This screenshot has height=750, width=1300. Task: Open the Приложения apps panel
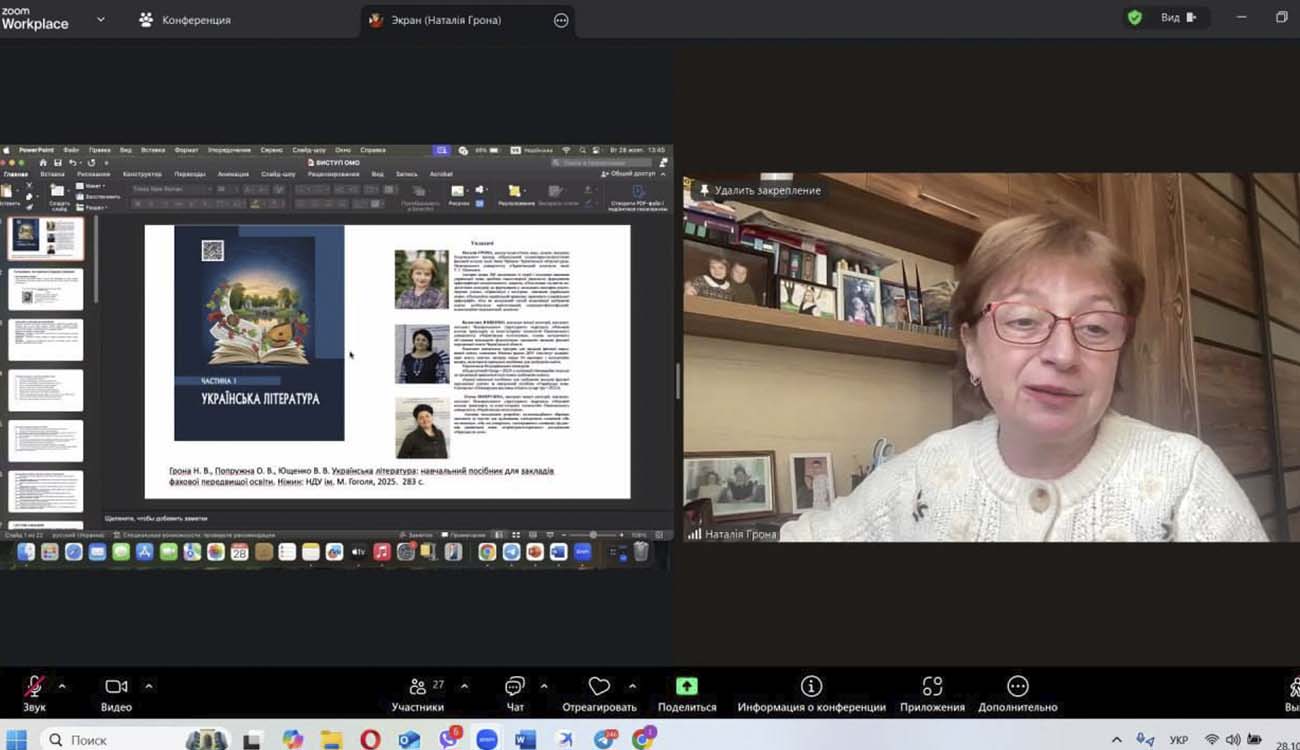tap(932, 687)
